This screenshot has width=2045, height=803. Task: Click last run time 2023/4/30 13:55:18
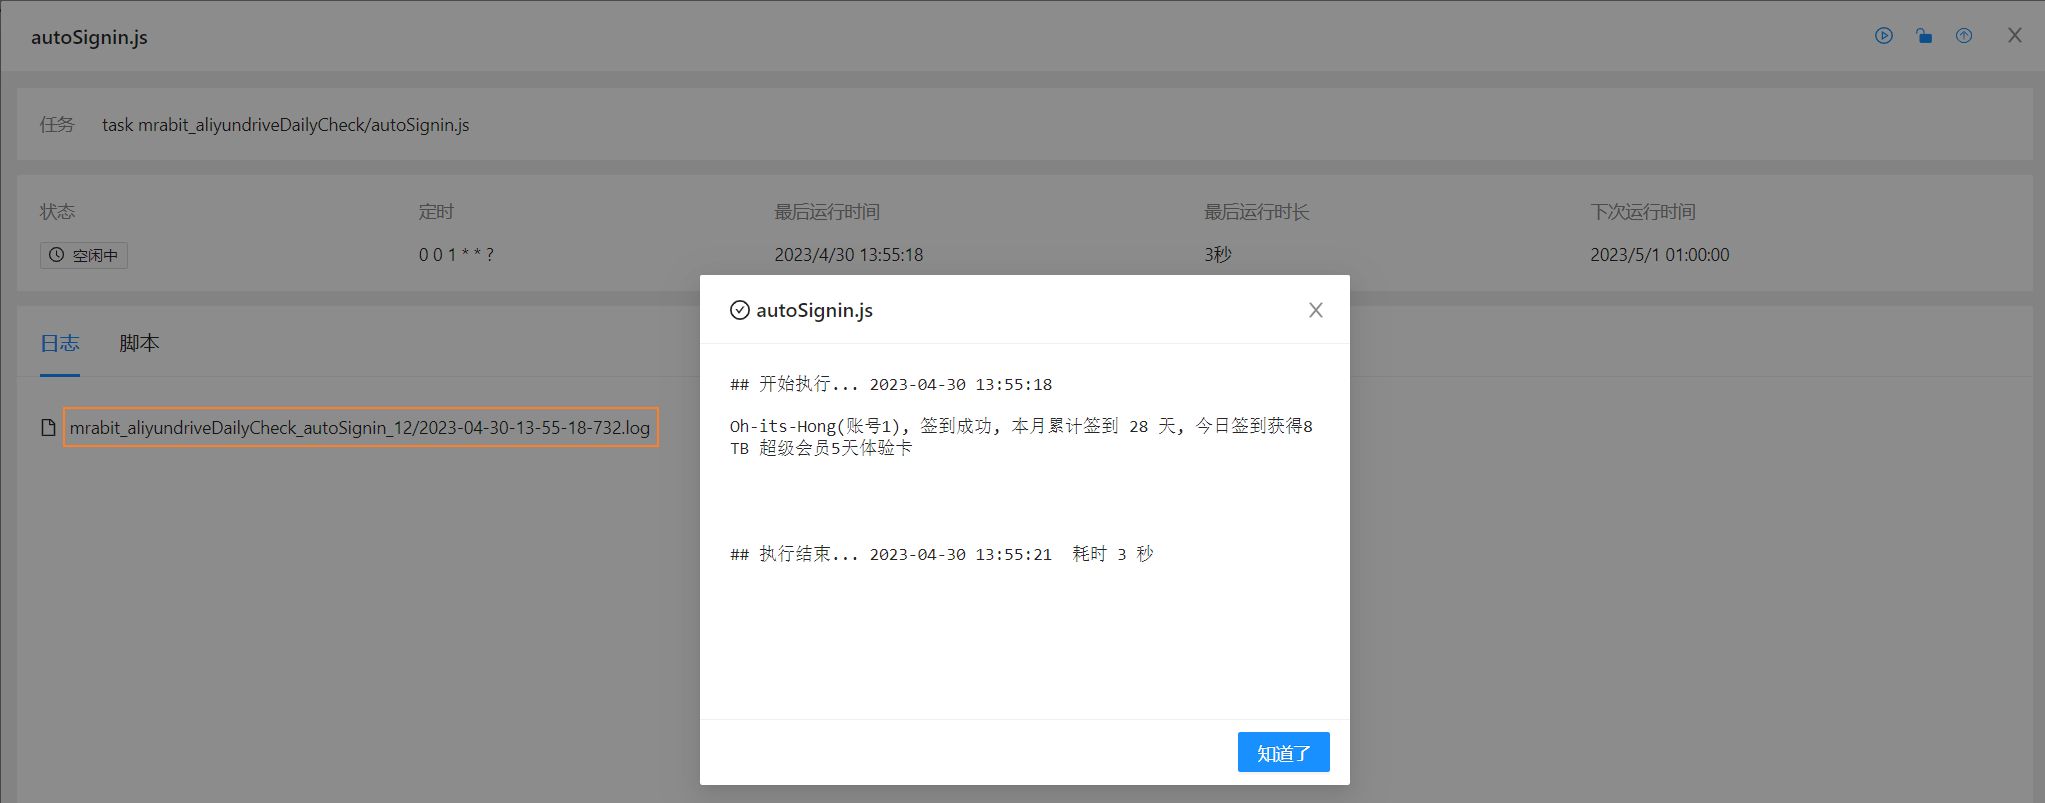pos(849,255)
